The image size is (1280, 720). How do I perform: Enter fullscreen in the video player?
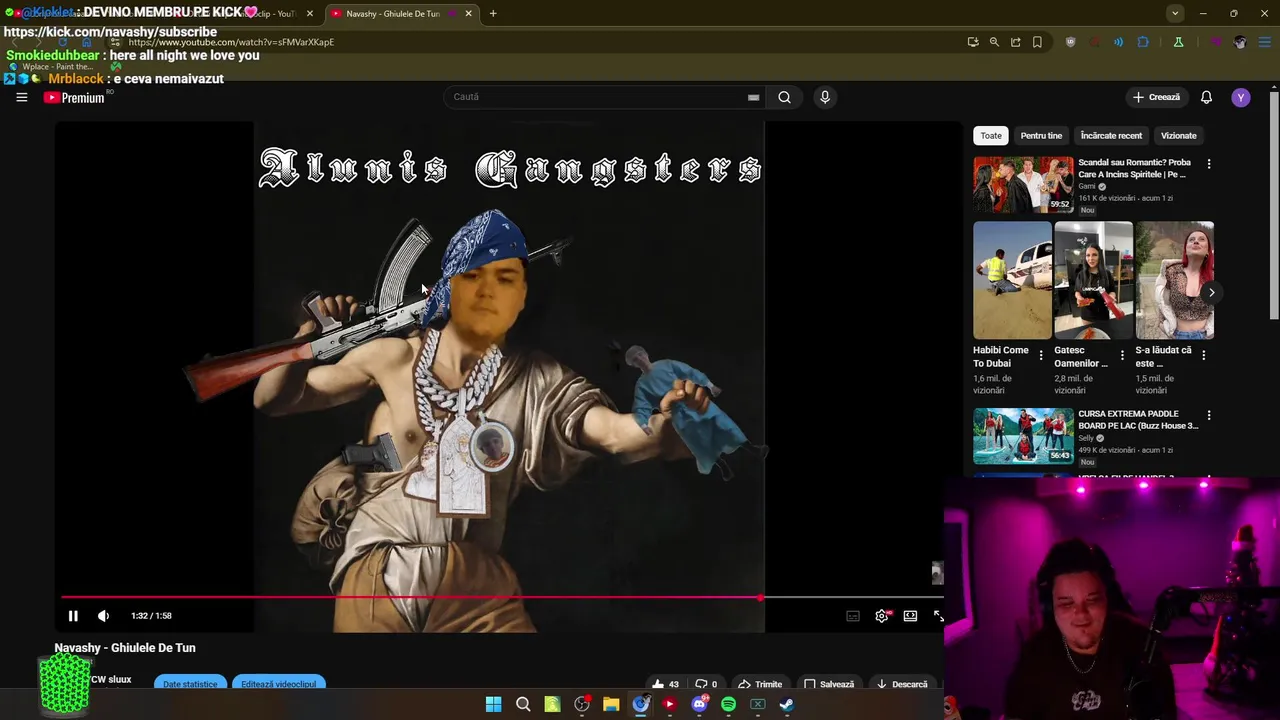click(x=938, y=616)
